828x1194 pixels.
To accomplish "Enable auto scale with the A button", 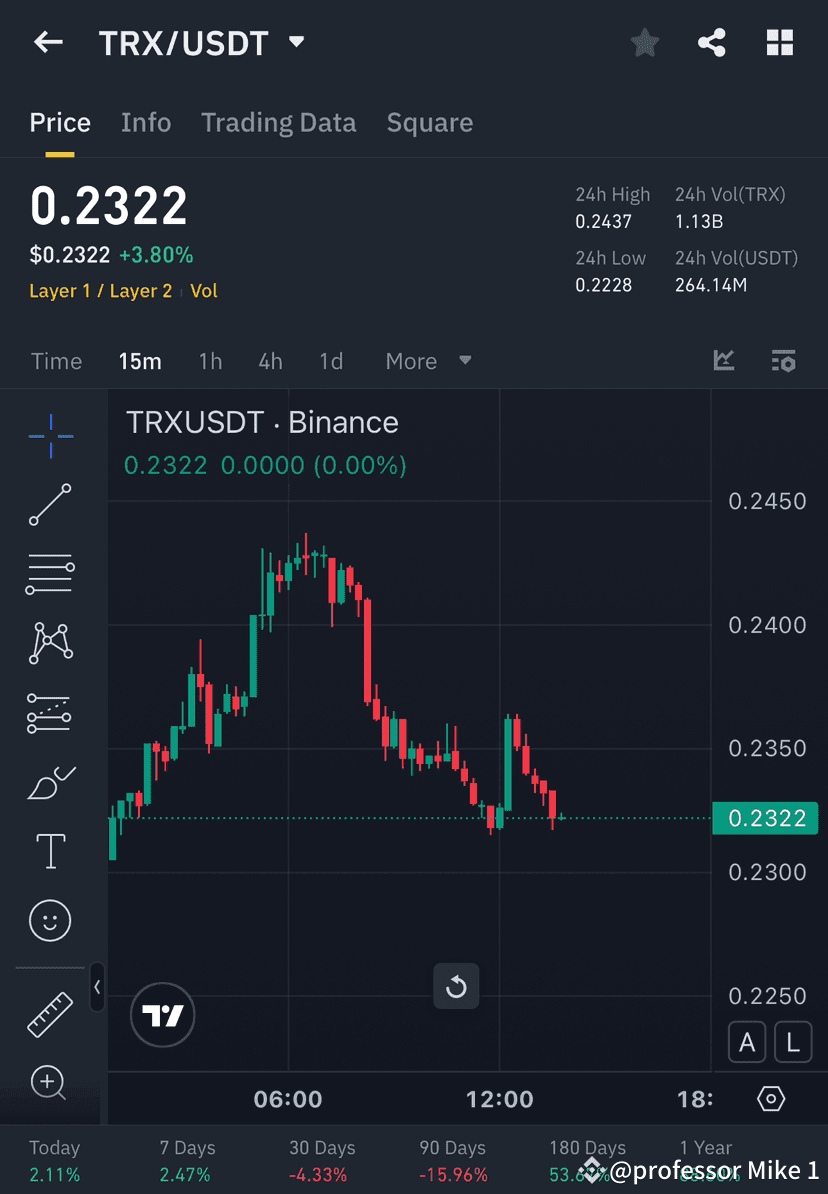I will coord(747,1042).
